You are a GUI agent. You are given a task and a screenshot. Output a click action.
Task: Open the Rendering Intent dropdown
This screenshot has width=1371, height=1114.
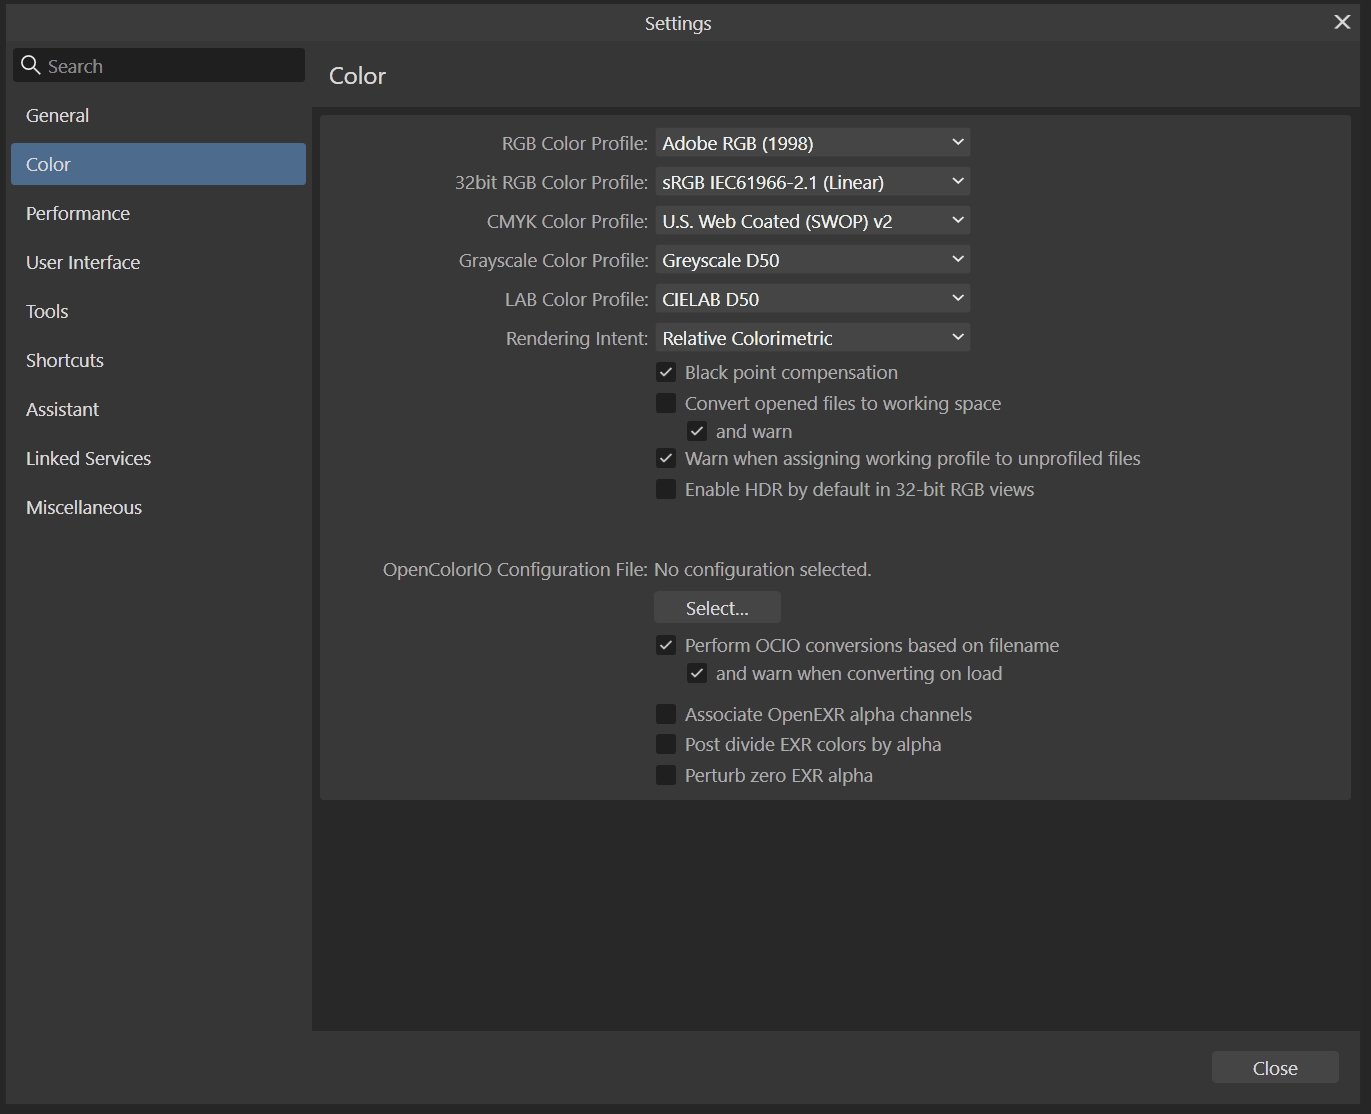pos(812,338)
